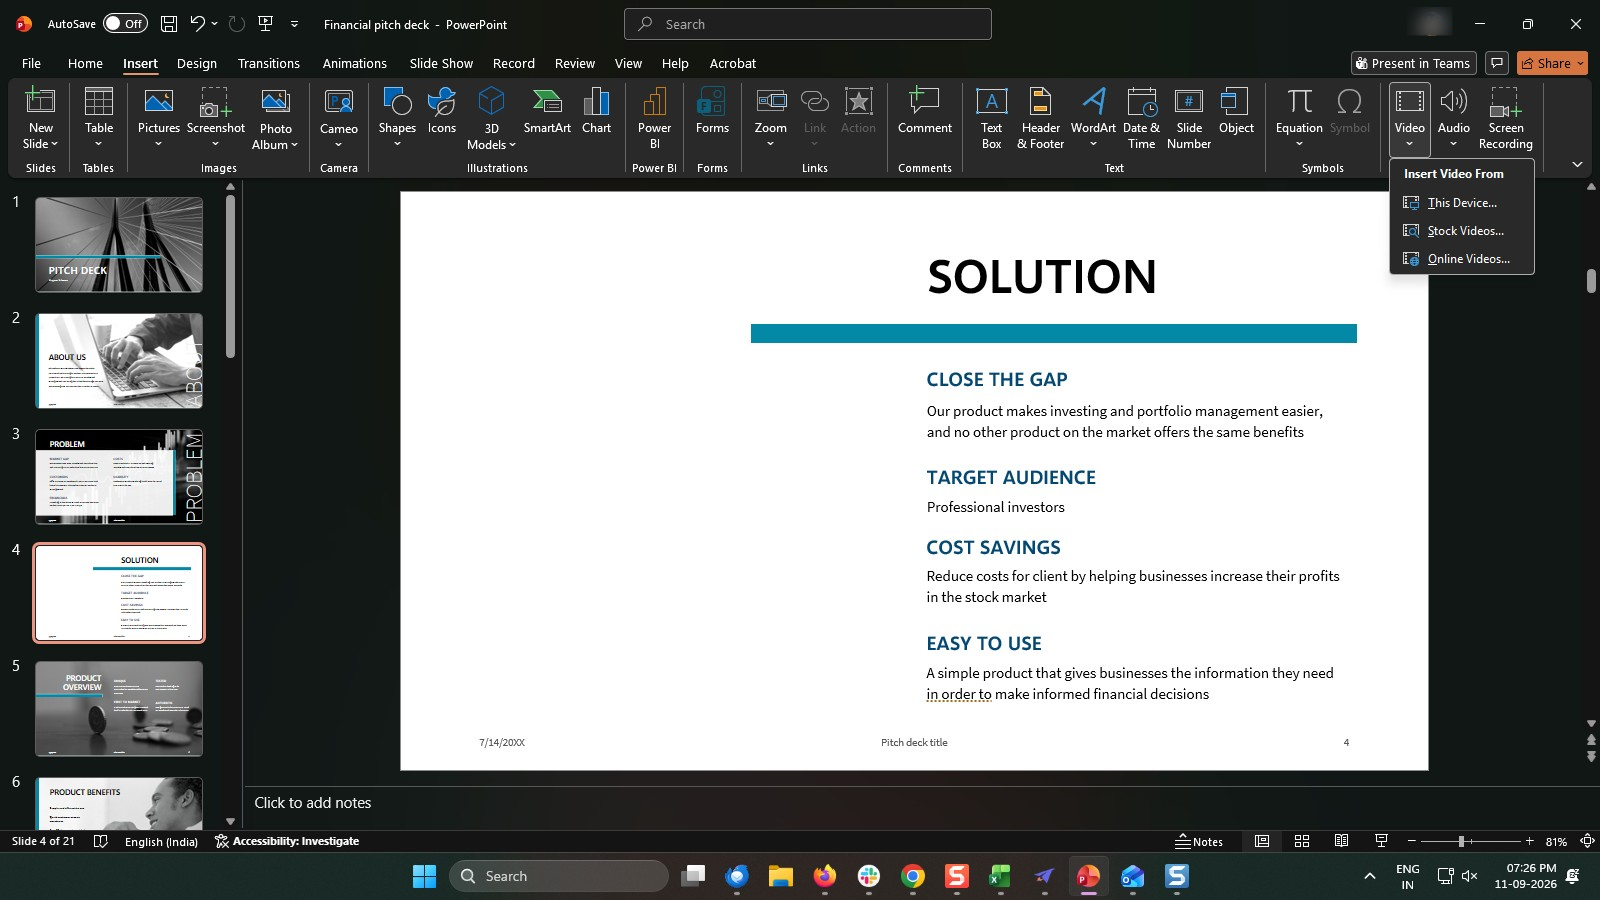1600x900 pixels.
Task: Insert a SmartArt graphic
Action: (x=547, y=111)
